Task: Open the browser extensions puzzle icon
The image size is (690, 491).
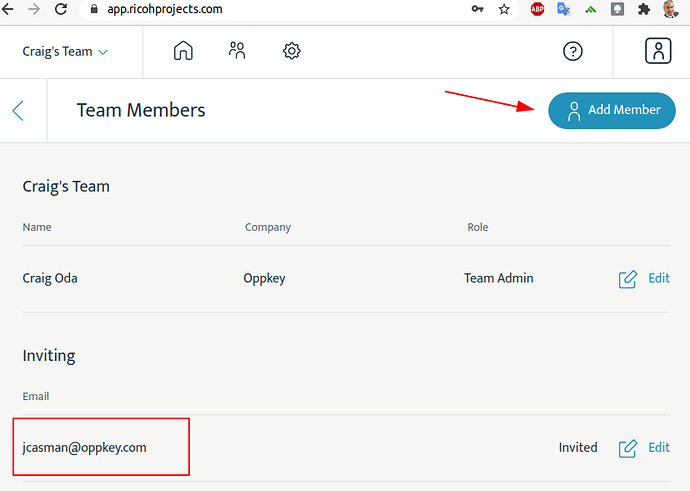Action: (x=644, y=9)
